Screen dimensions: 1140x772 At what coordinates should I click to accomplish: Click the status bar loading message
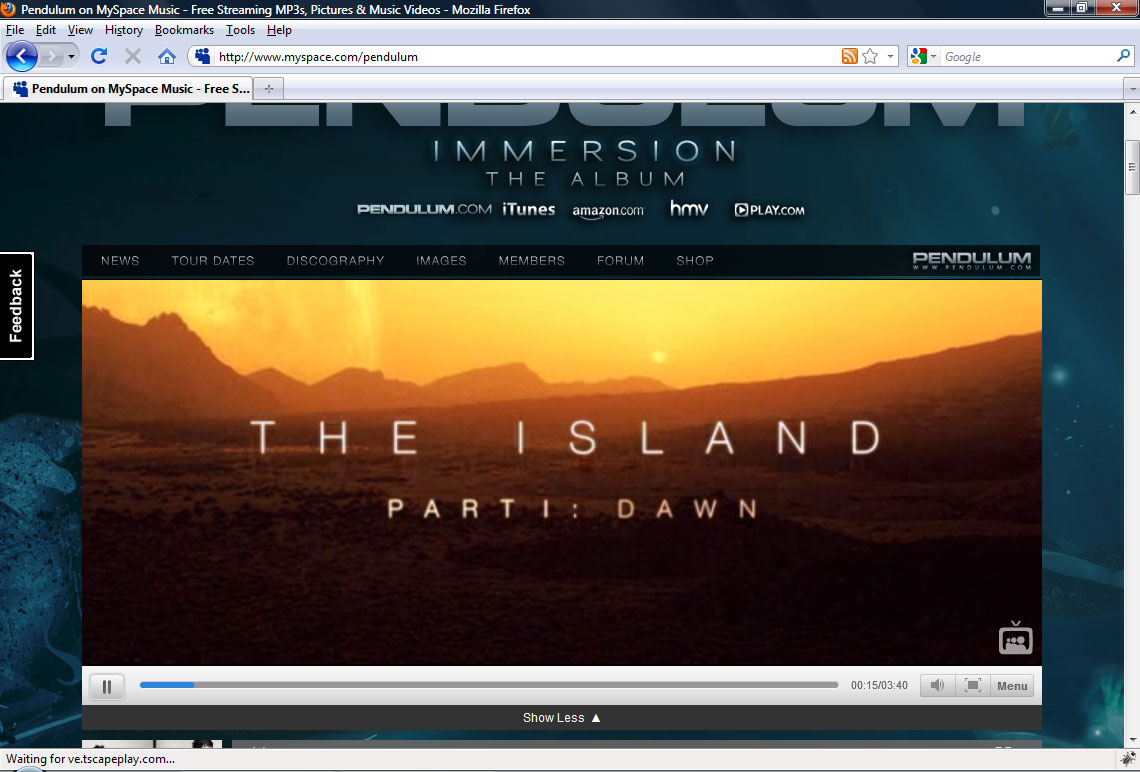pyautogui.click(x=90, y=759)
